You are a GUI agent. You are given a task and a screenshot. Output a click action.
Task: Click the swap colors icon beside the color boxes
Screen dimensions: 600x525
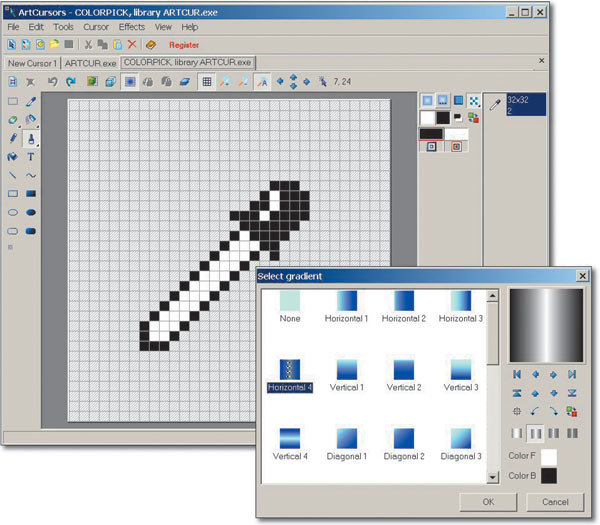point(473,118)
